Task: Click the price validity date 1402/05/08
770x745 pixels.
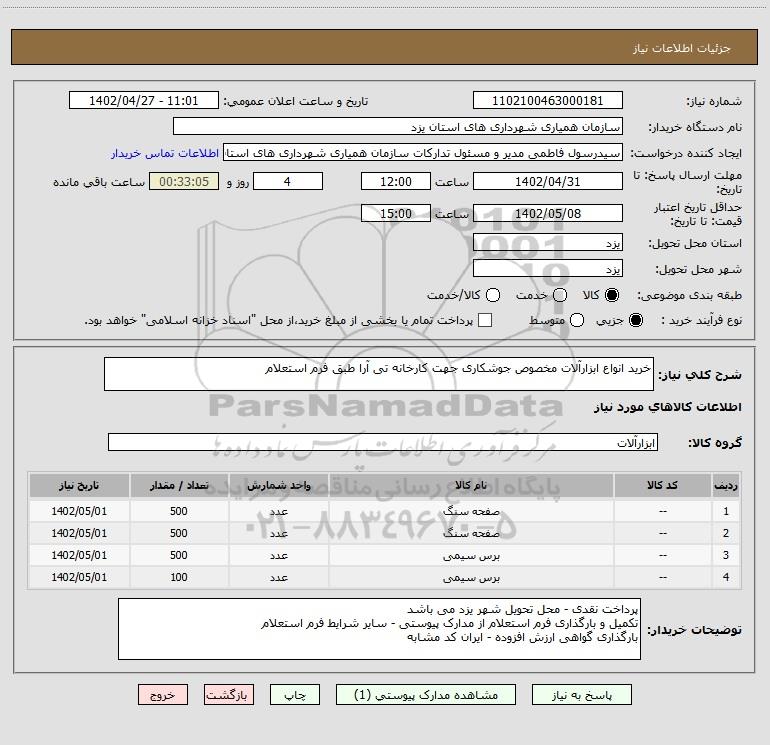Action: coord(548,213)
